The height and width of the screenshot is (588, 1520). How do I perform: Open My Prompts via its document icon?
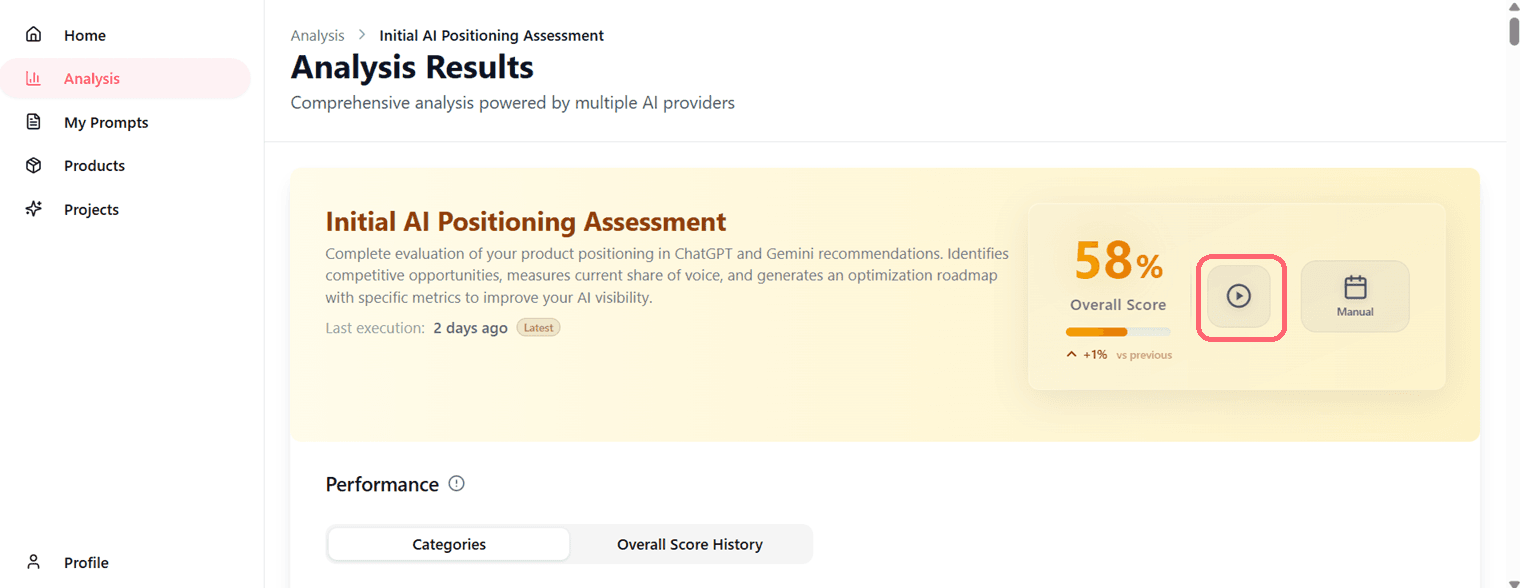point(34,122)
